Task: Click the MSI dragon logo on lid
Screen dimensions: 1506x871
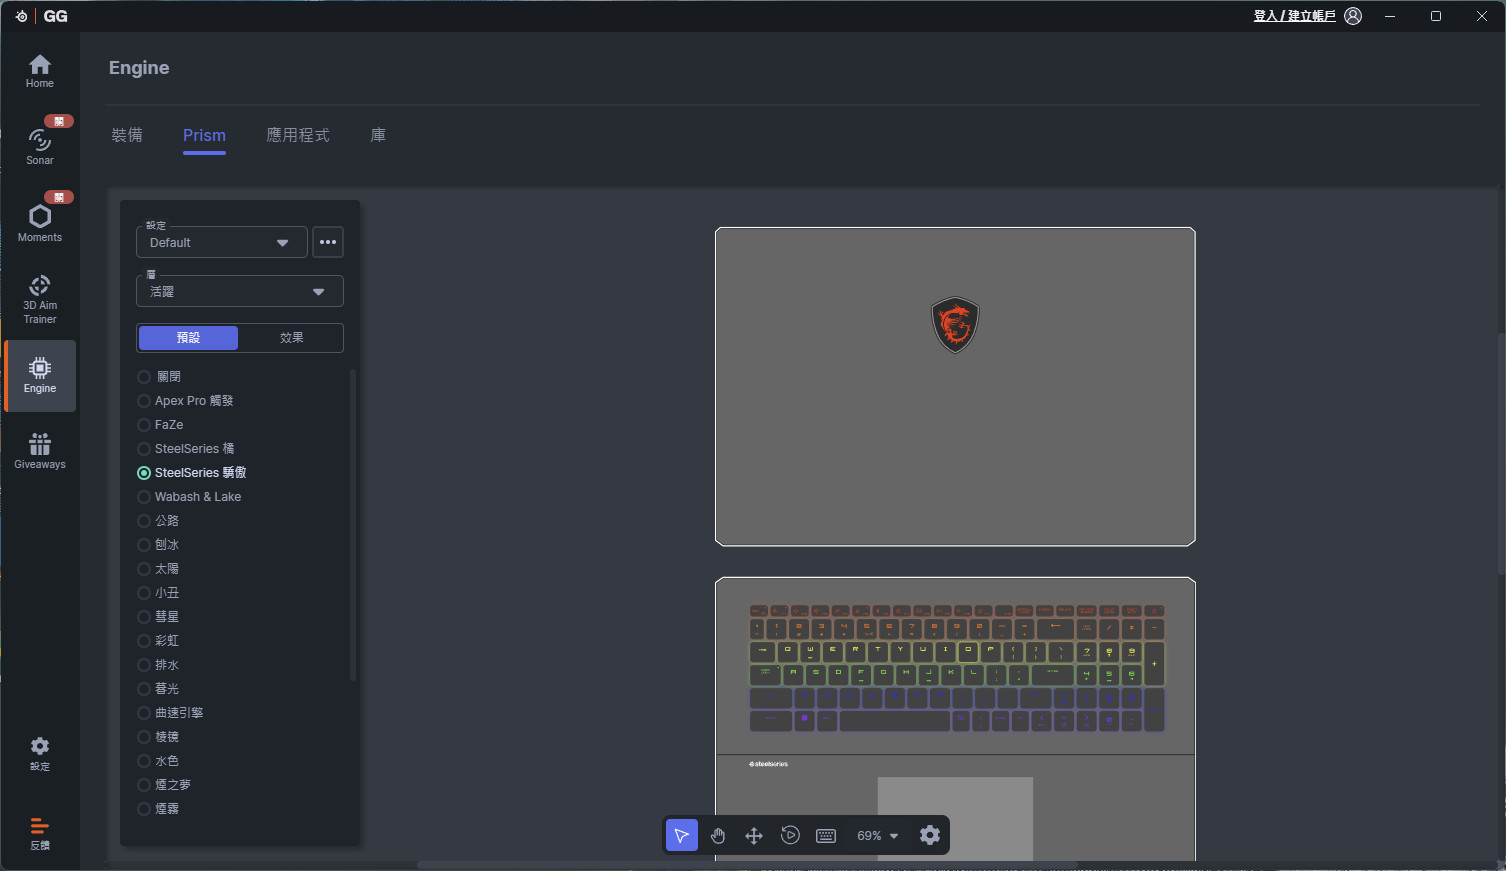Action: [x=955, y=325]
